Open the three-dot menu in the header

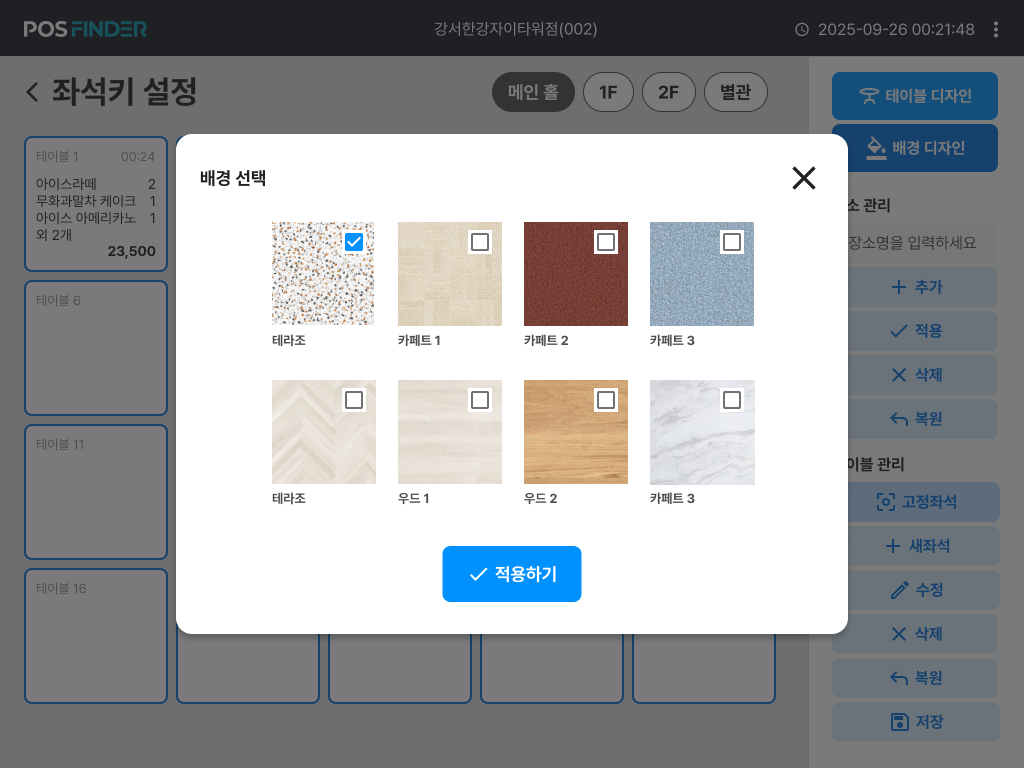tap(995, 29)
